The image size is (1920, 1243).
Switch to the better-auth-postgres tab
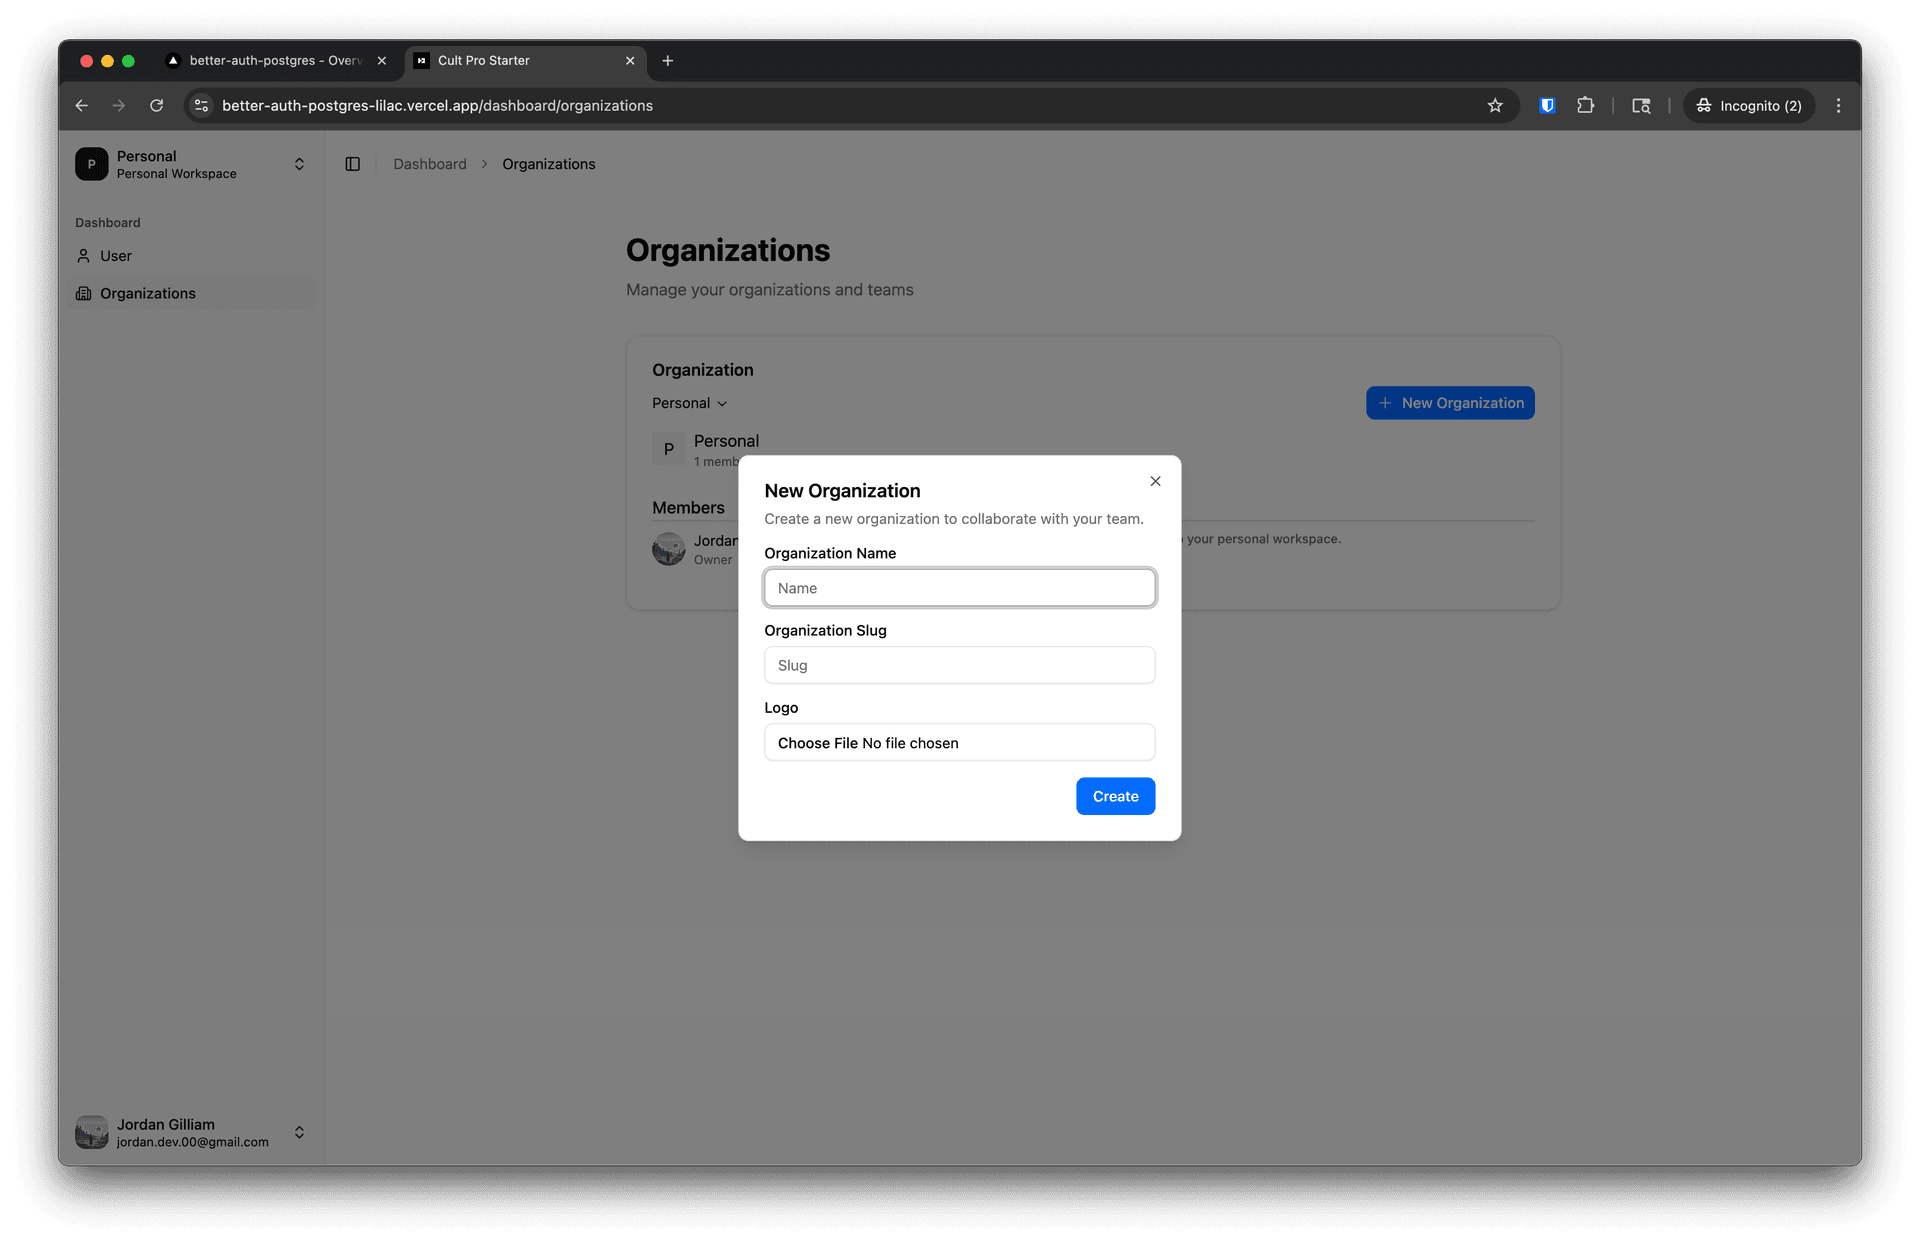[x=270, y=61]
